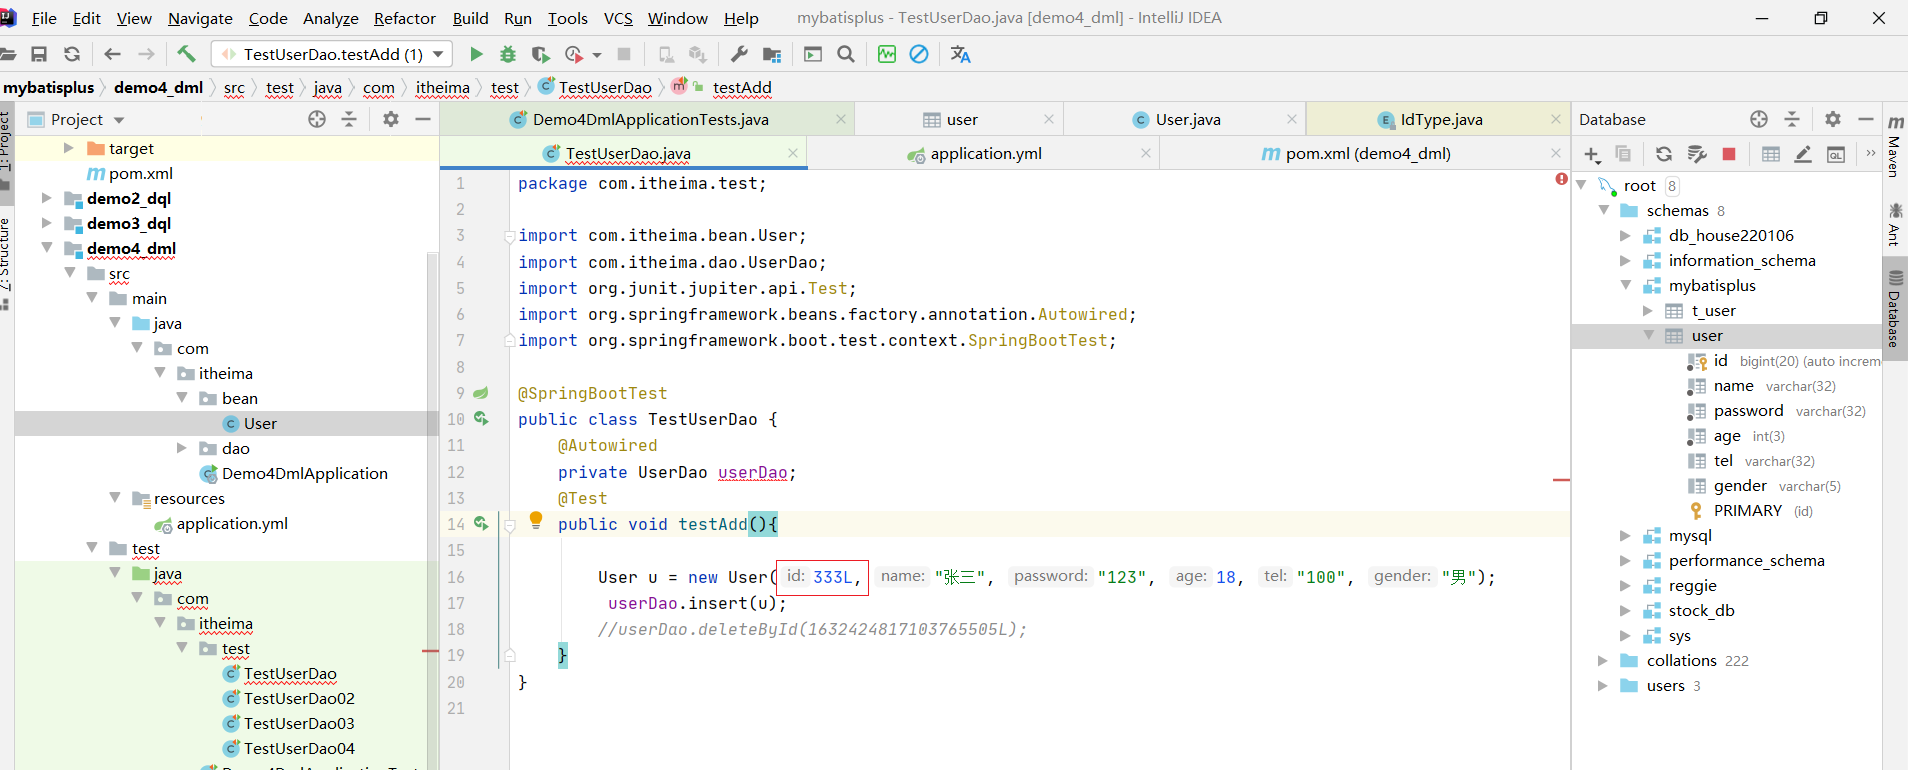Search everywhere with the magnifier icon
The height and width of the screenshot is (770, 1908).
pos(846,54)
